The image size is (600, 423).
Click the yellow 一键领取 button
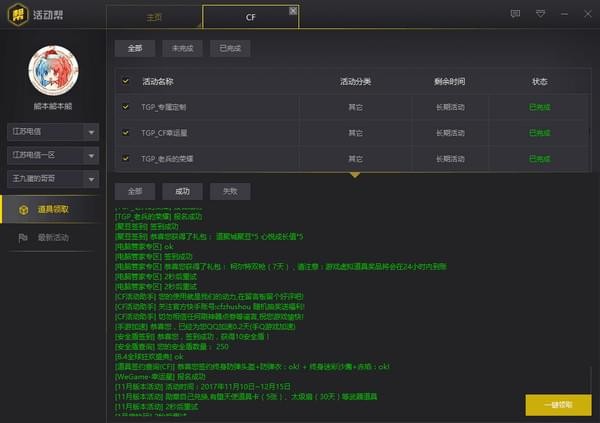pos(558,405)
